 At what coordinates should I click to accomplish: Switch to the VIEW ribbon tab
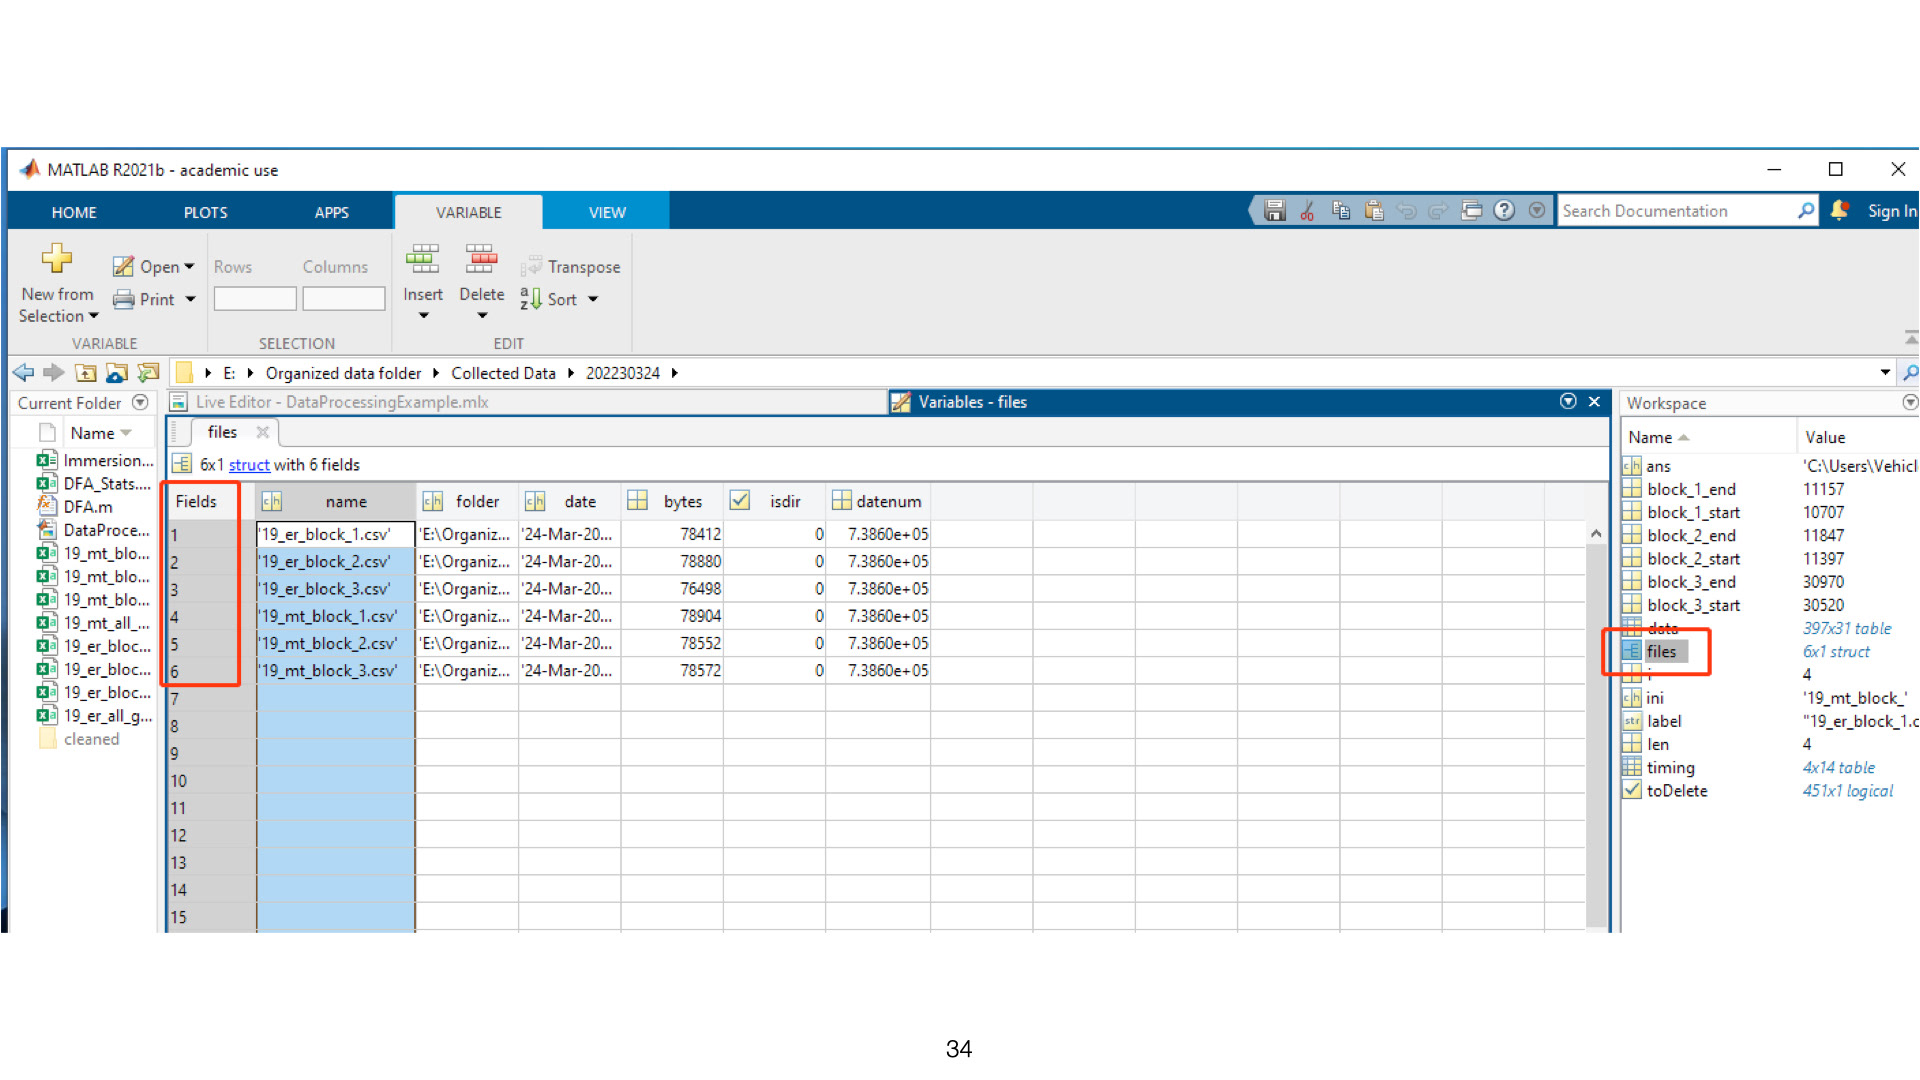tap(607, 212)
